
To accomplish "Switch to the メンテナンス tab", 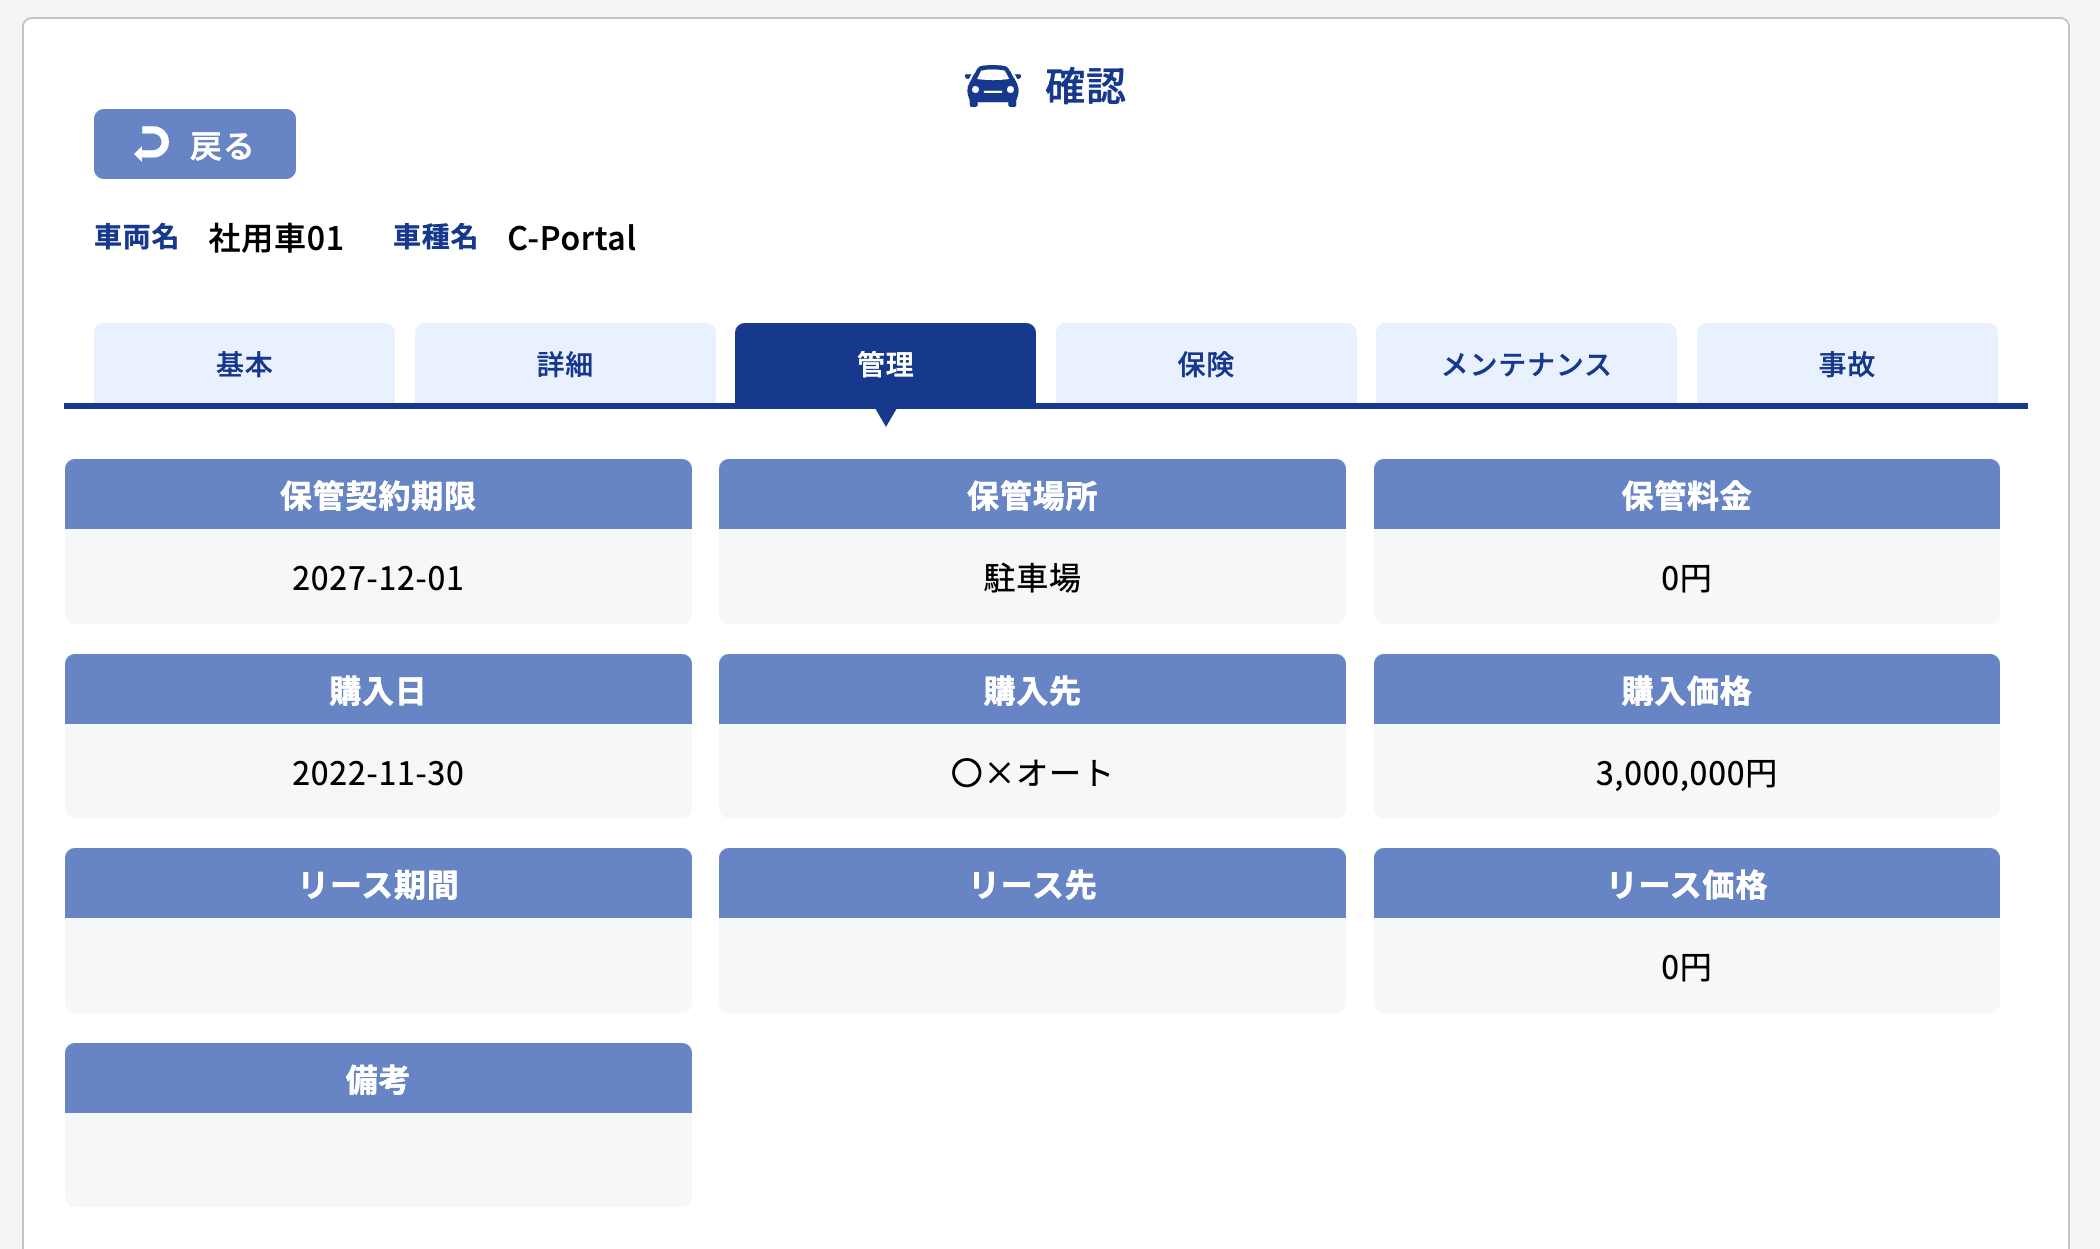I will [x=1526, y=364].
